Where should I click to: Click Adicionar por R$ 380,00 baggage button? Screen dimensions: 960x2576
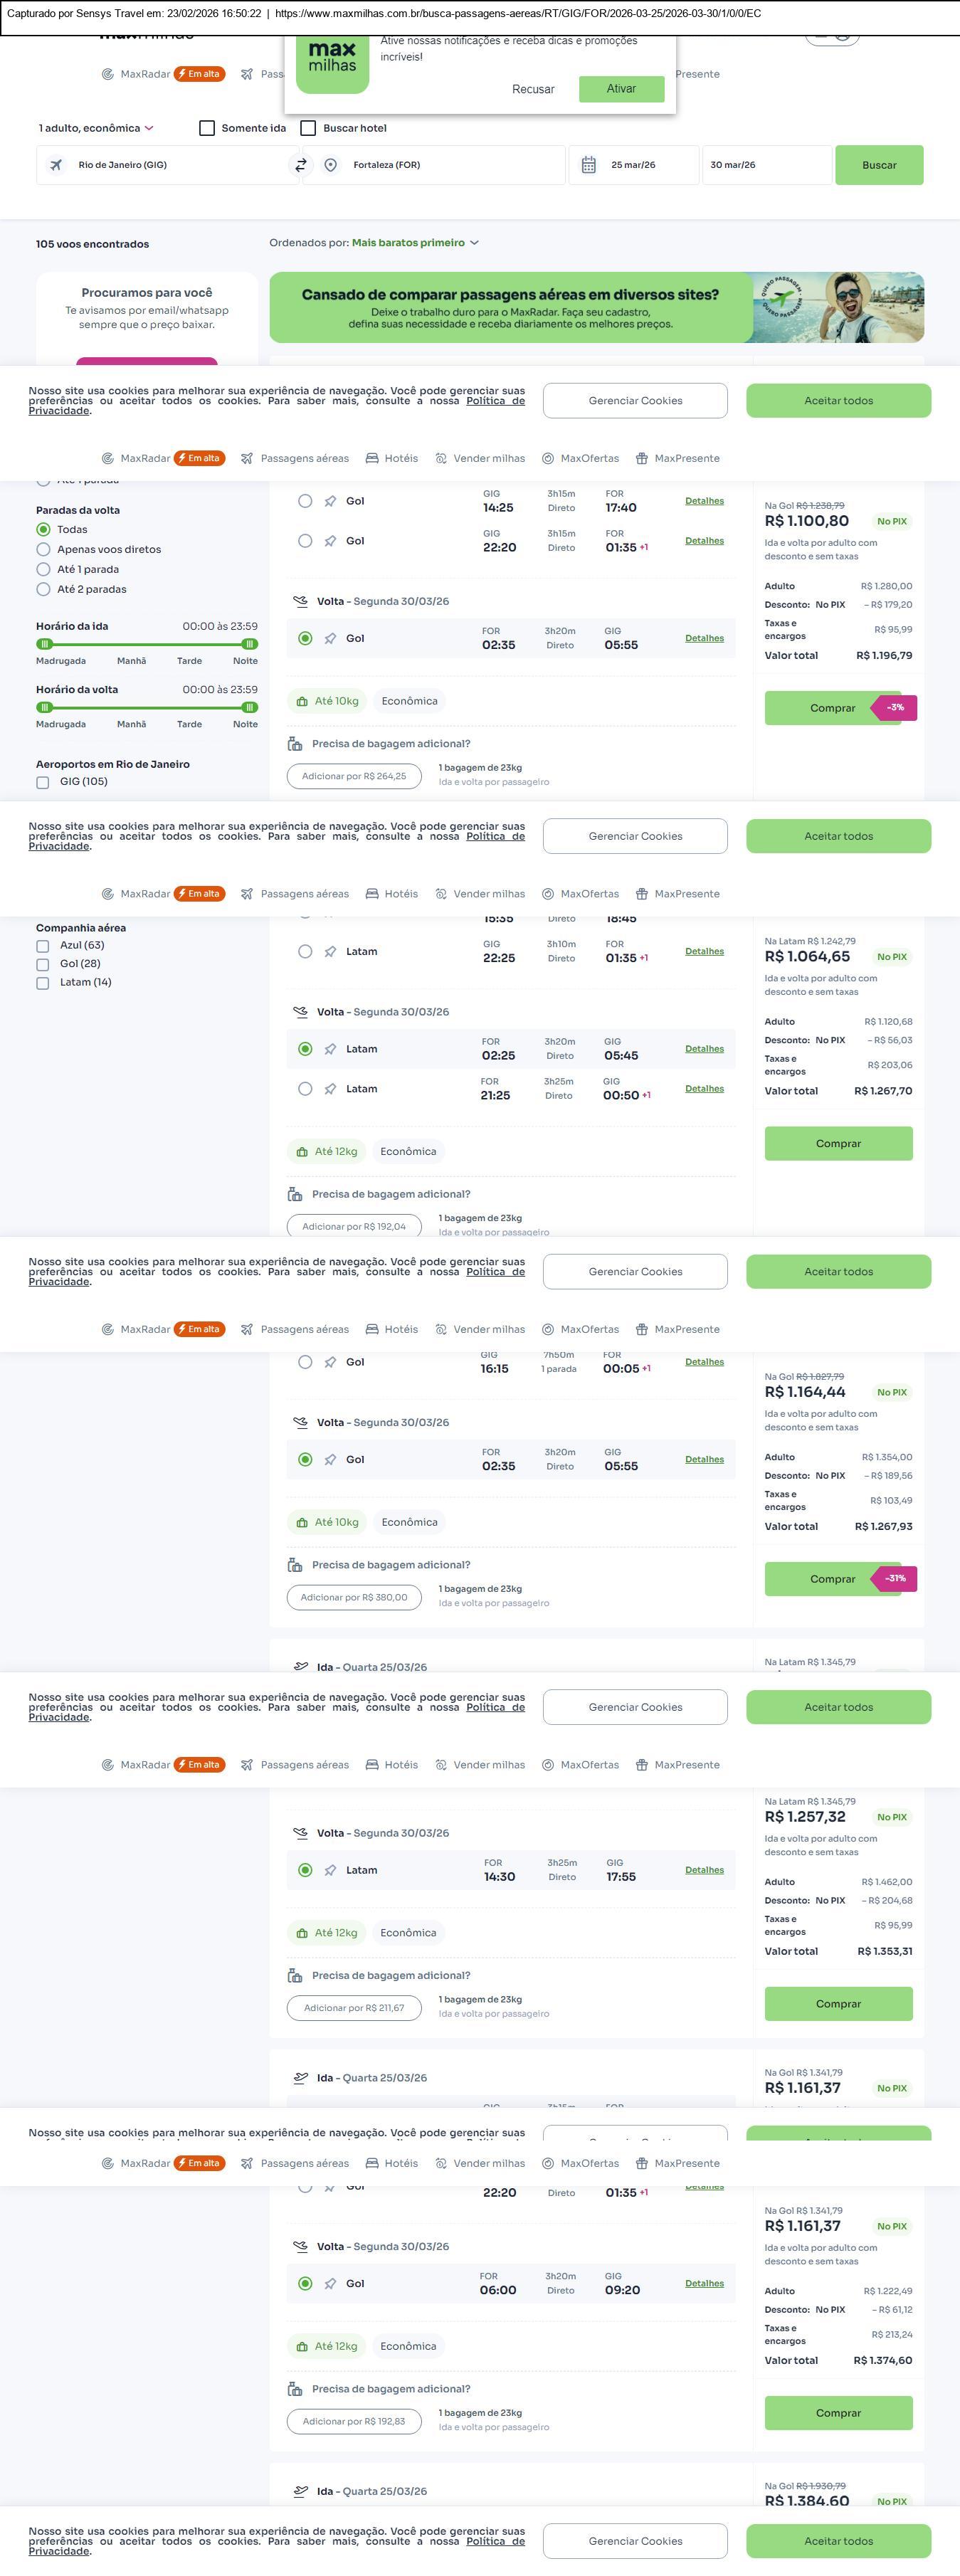coord(354,1597)
